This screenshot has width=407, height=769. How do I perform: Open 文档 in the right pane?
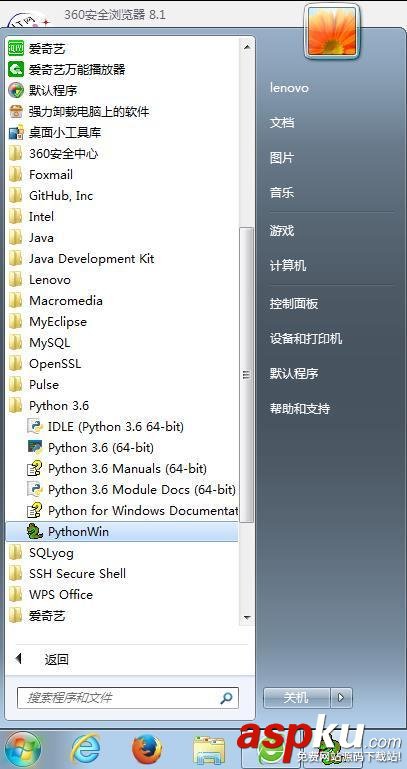282,123
